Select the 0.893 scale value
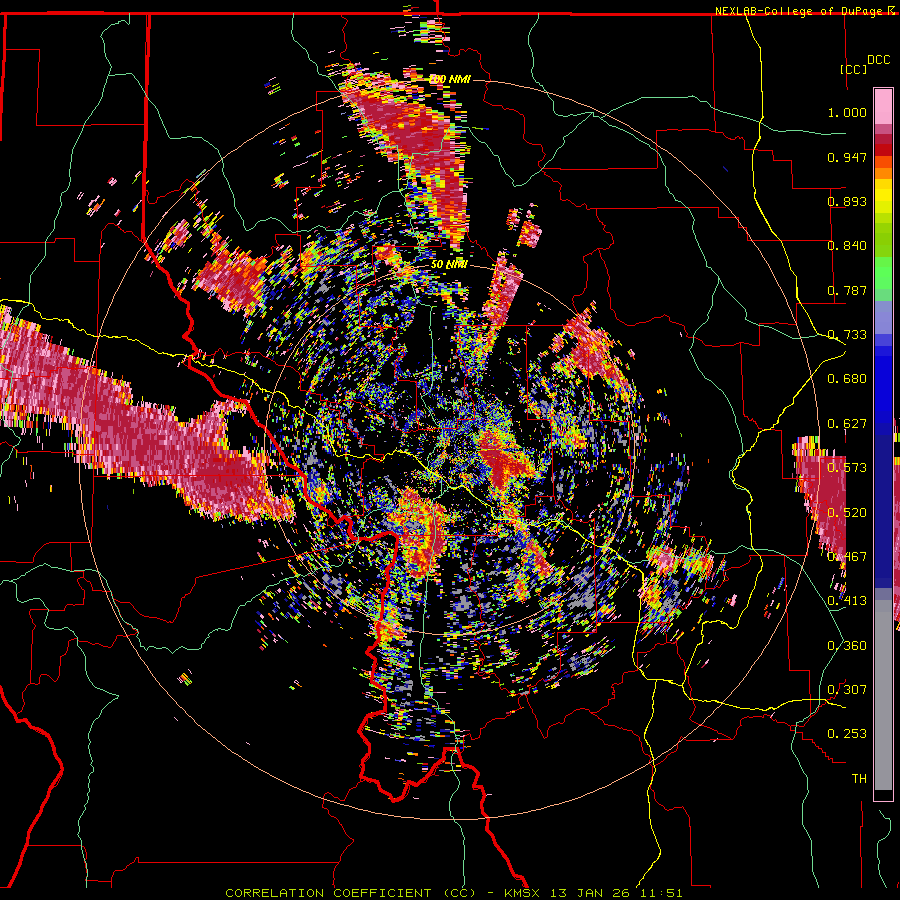900x900 pixels. (x=847, y=201)
